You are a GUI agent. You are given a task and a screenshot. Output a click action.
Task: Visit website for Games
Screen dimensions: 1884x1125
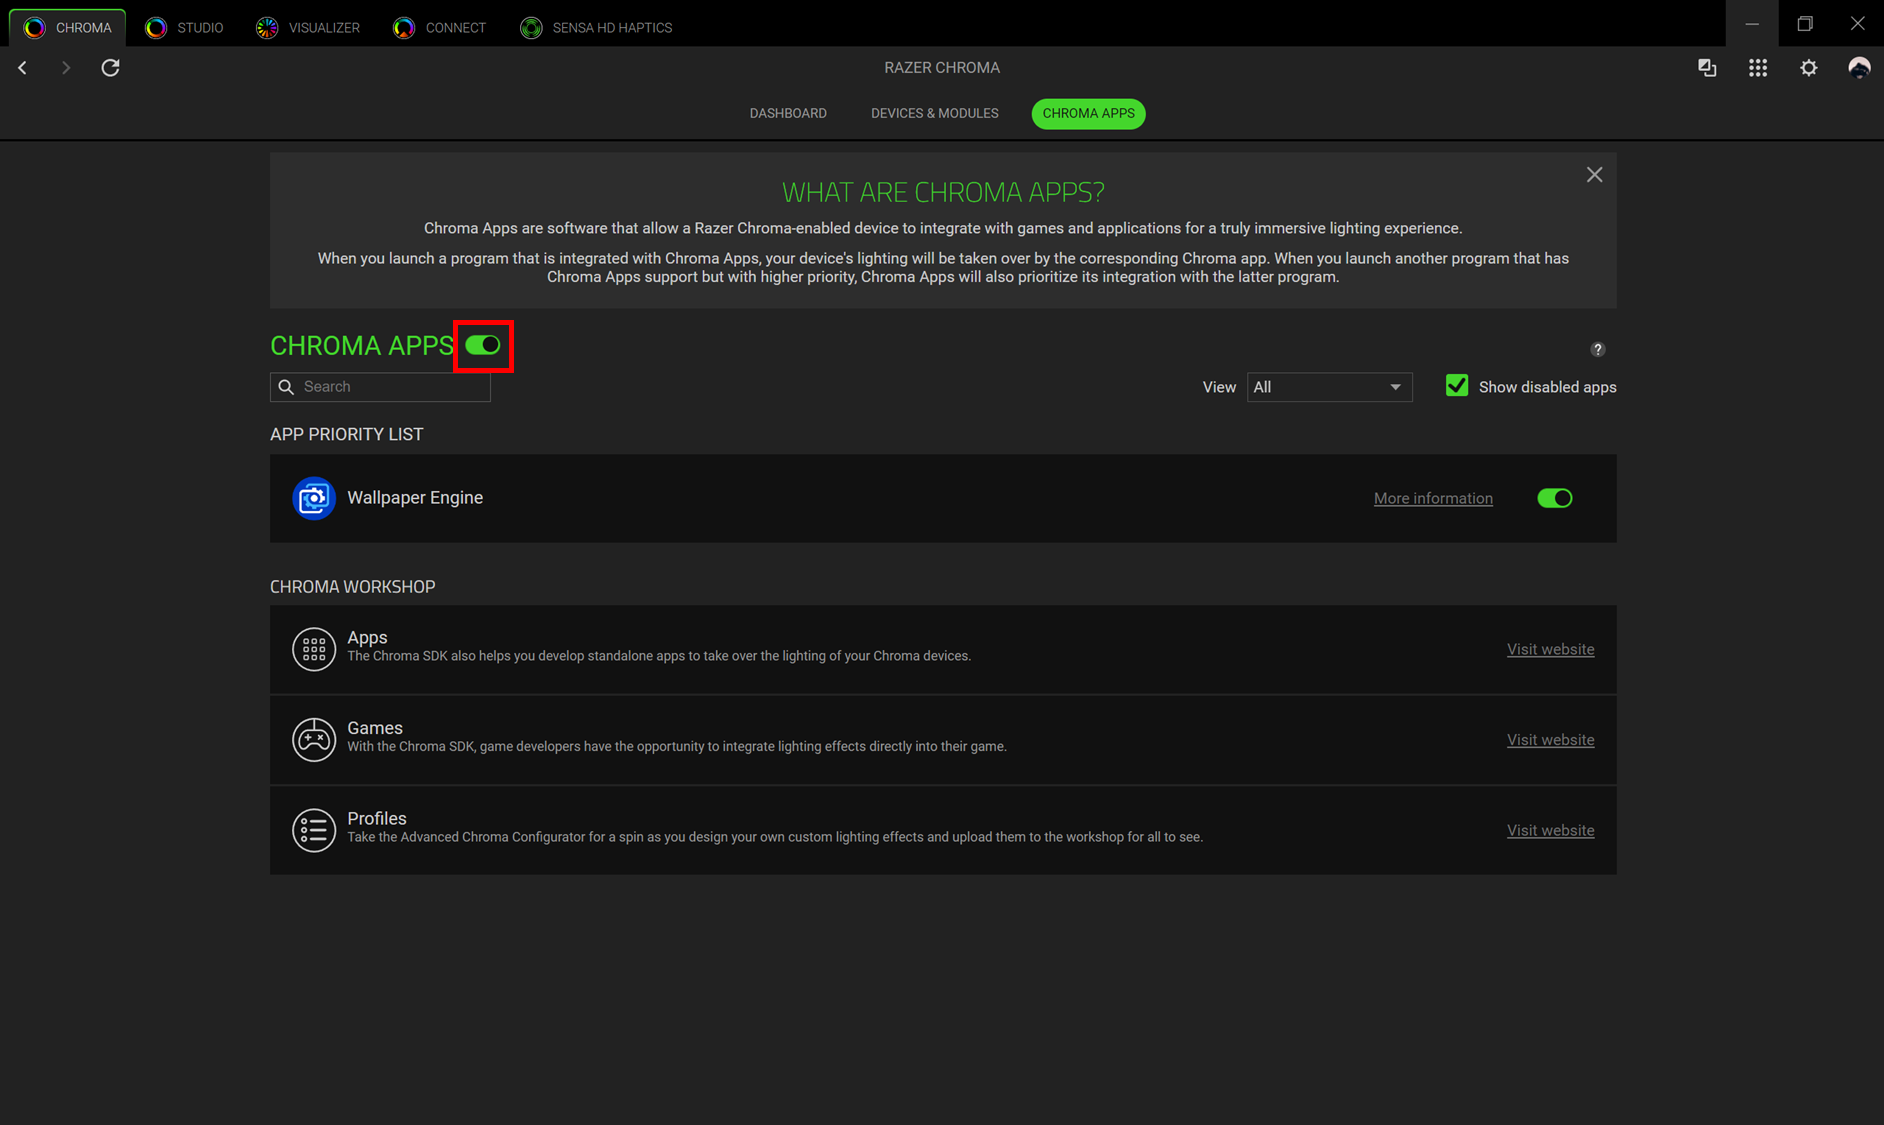(x=1550, y=739)
